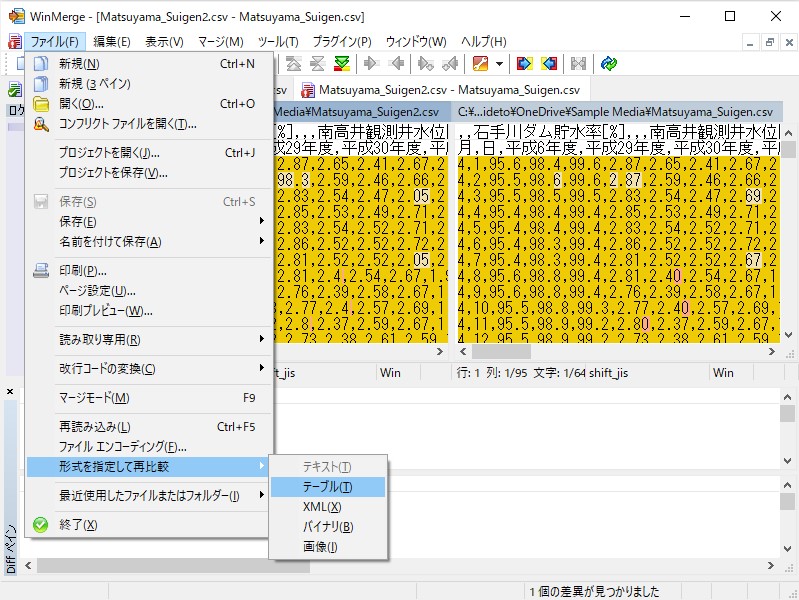Select コンフリクト ファイルを開く(T)...
The image size is (799, 600).
coord(149,124)
